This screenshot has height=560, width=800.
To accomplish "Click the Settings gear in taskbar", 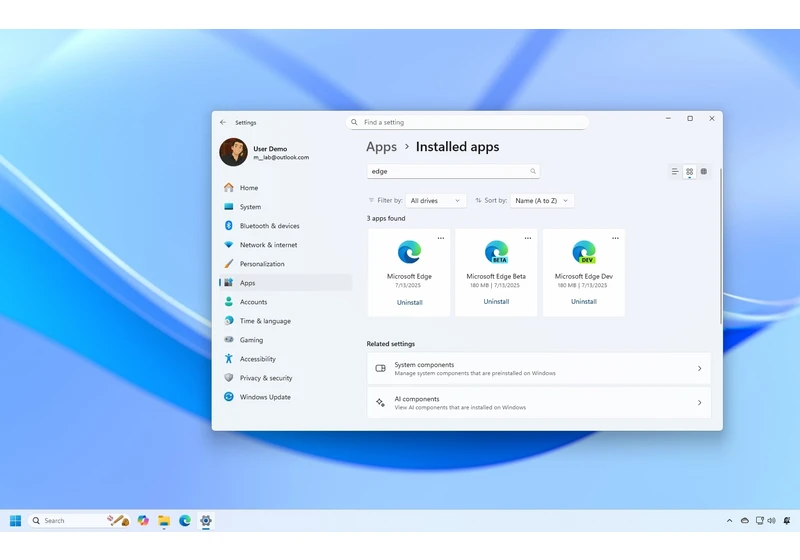I will pyautogui.click(x=206, y=520).
